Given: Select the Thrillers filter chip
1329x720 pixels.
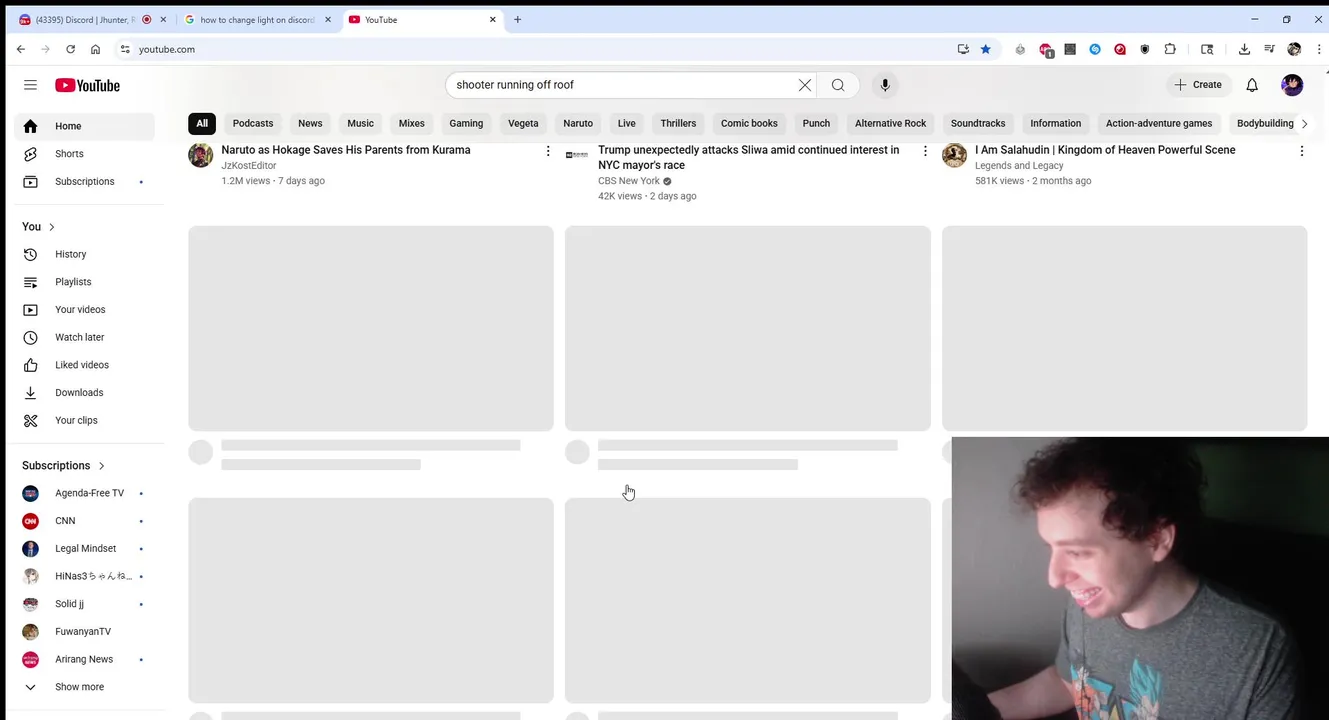Looking at the screenshot, I should pos(678,123).
